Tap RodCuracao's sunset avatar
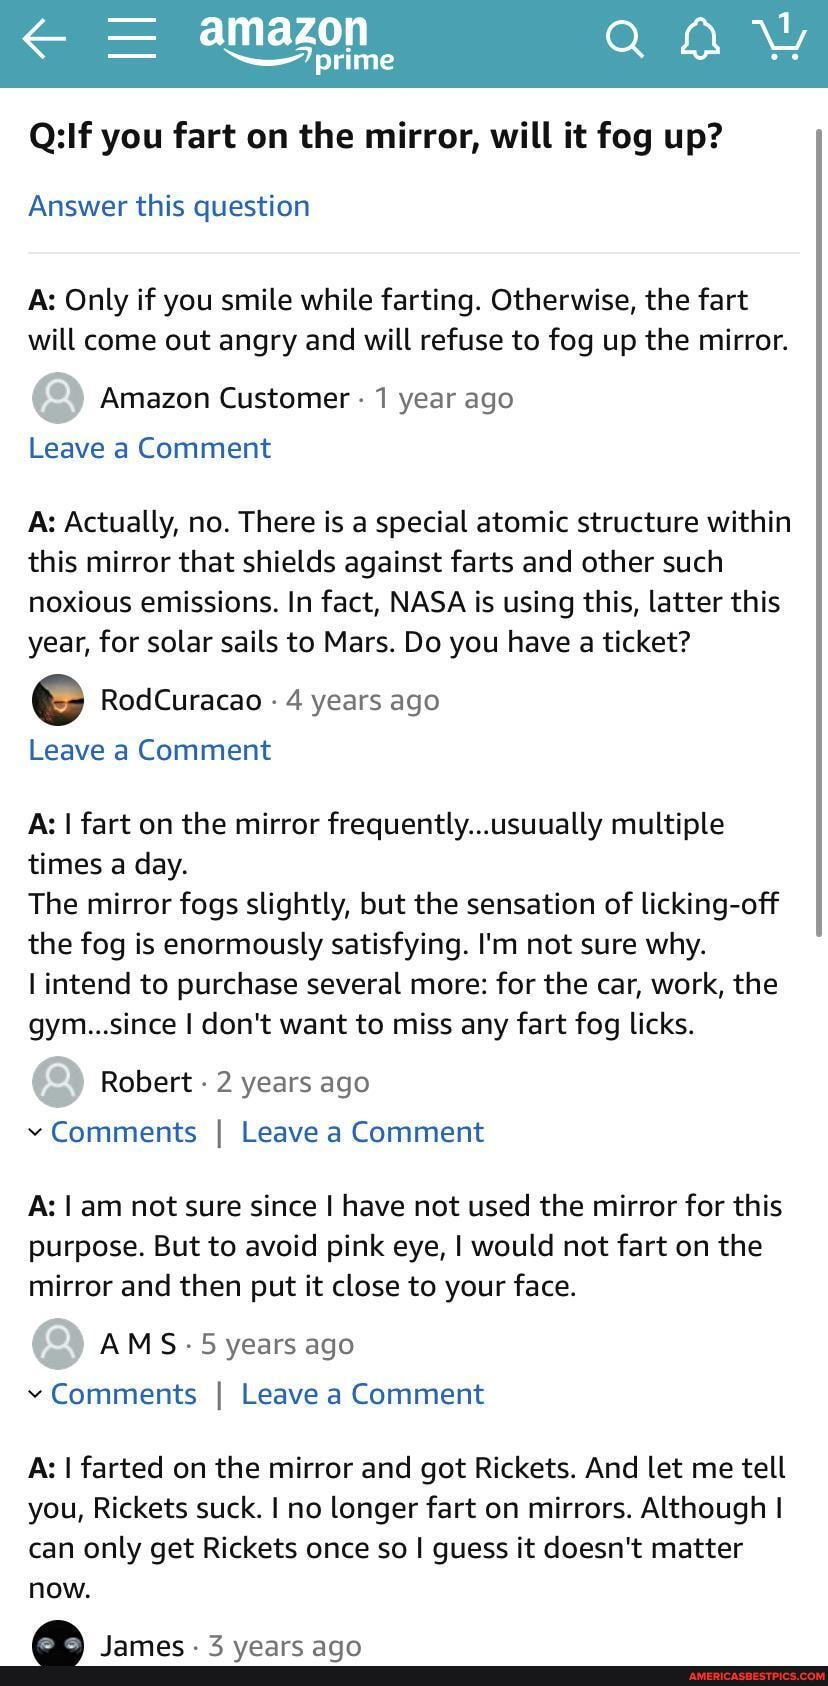The height and width of the screenshot is (1686, 828). [58, 700]
